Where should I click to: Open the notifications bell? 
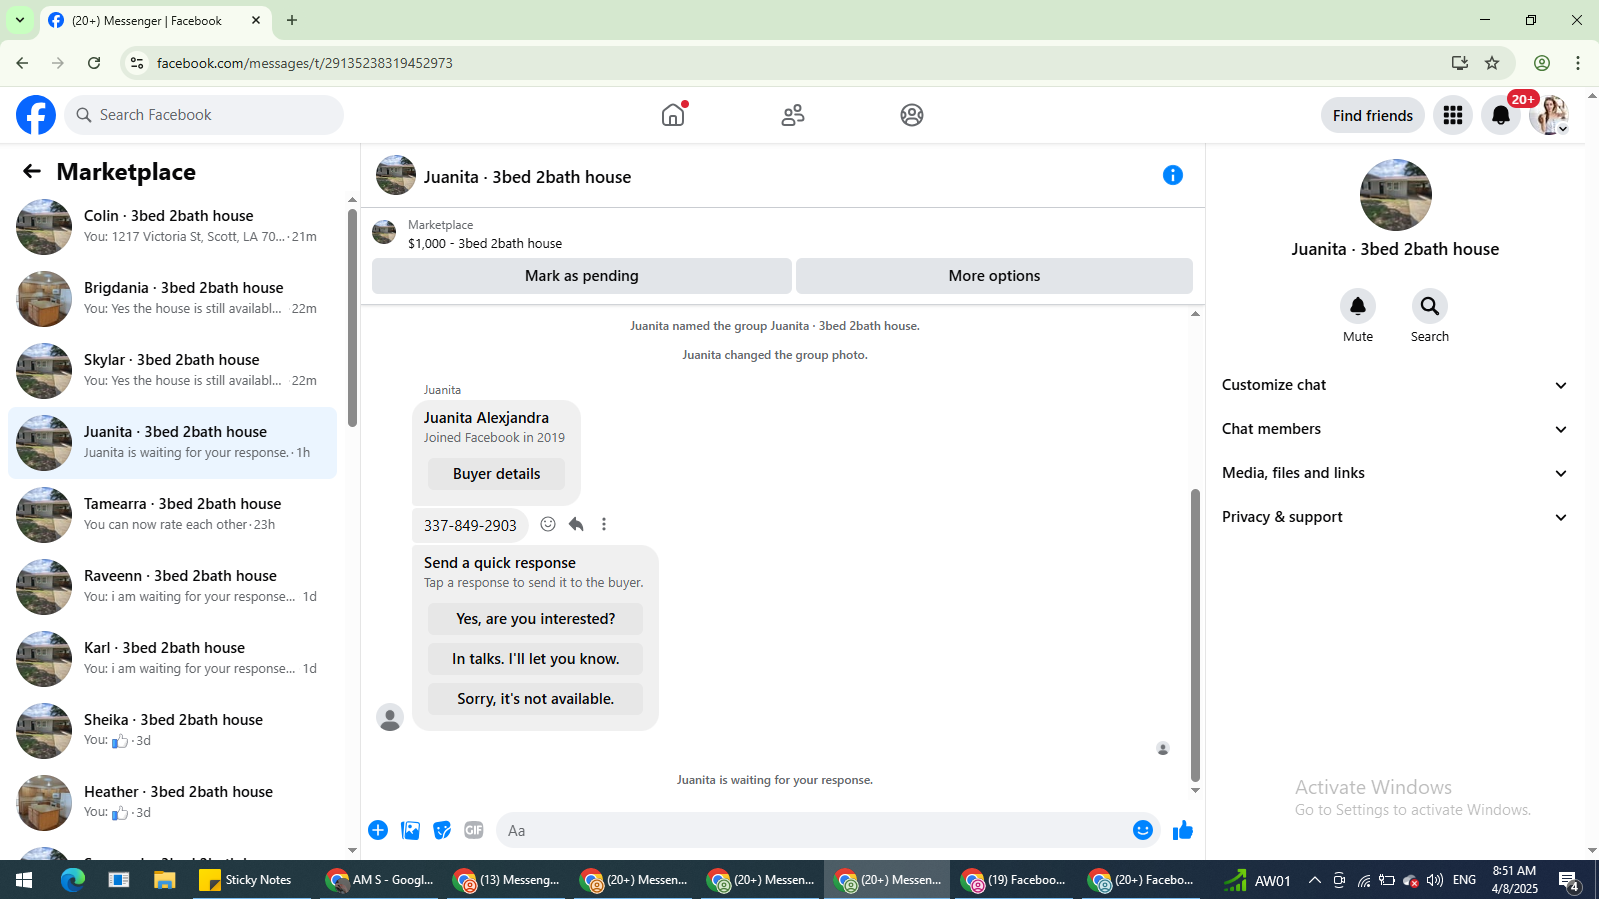click(1501, 115)
